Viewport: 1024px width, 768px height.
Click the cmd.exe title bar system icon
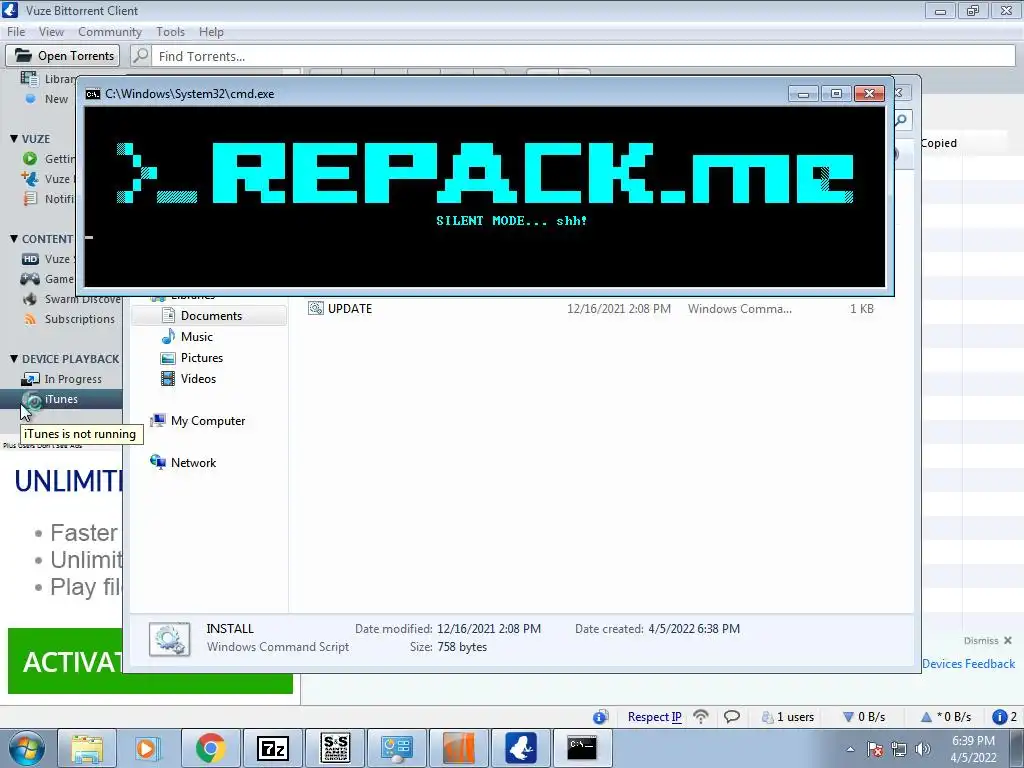tap(93, 94)
